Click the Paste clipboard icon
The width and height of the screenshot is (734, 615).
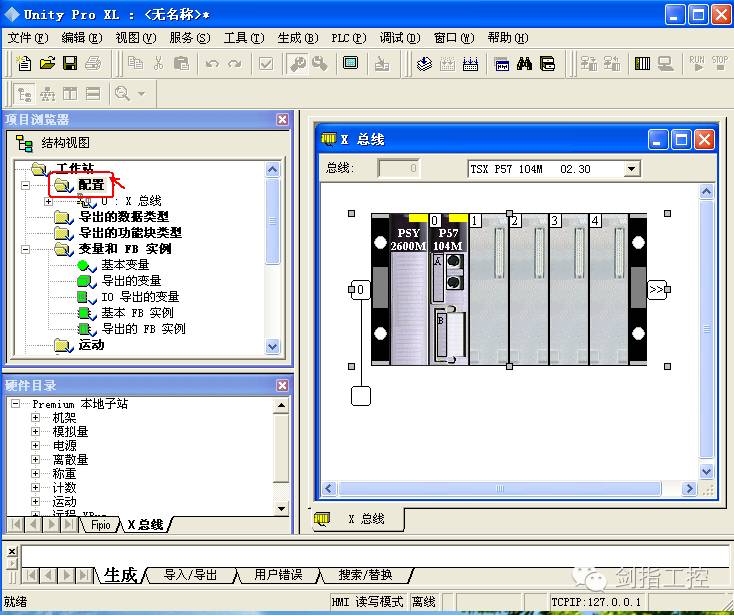(181, 63)
